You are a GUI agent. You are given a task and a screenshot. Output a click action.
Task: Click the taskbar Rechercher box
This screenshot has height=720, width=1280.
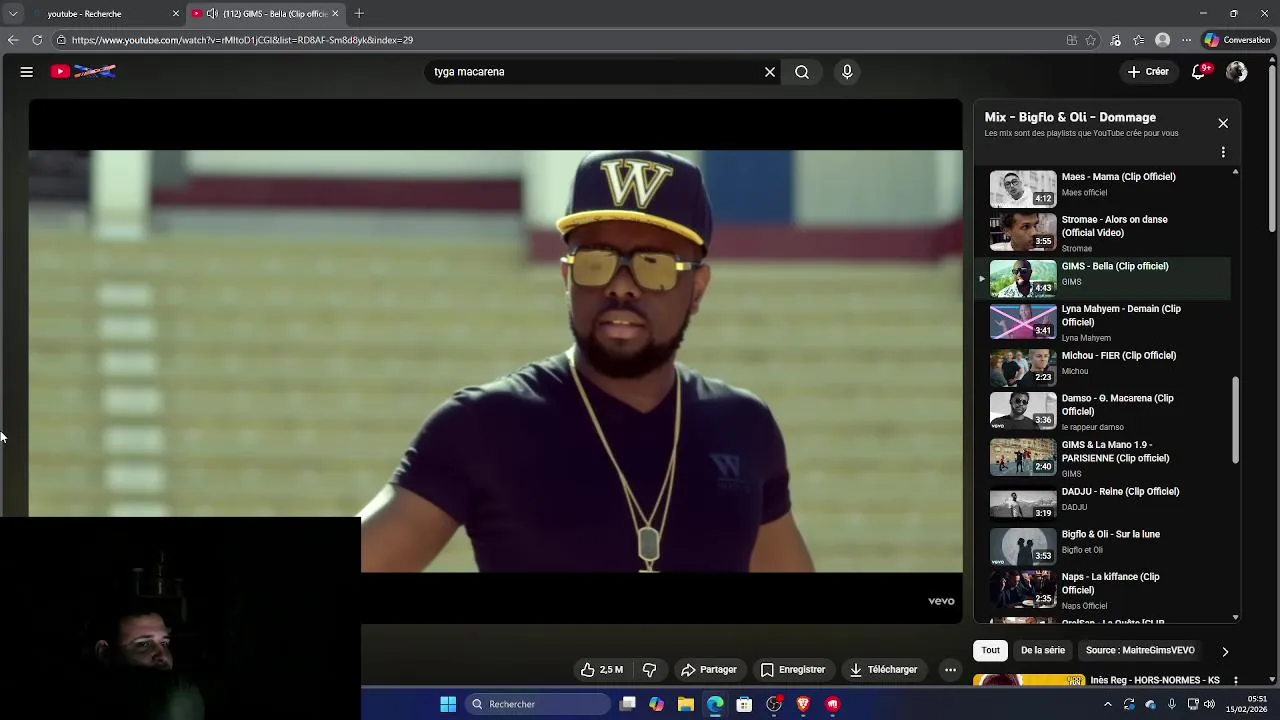tap(540, 704)
